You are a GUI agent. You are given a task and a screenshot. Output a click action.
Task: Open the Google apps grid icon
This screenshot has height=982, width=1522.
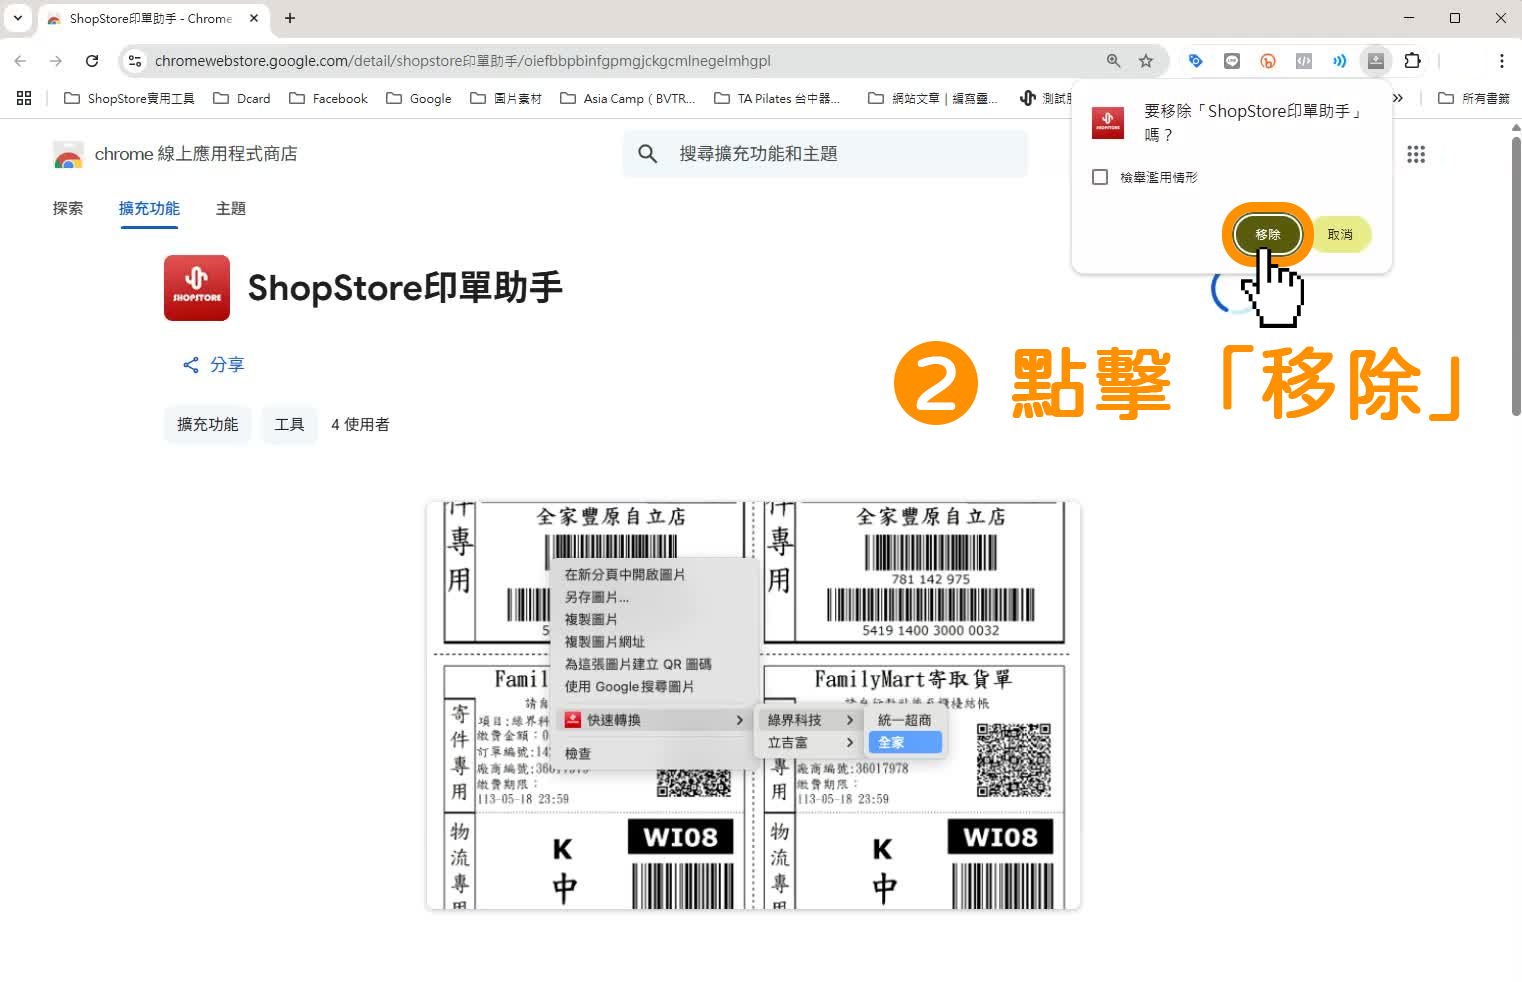coord(1416,154)
